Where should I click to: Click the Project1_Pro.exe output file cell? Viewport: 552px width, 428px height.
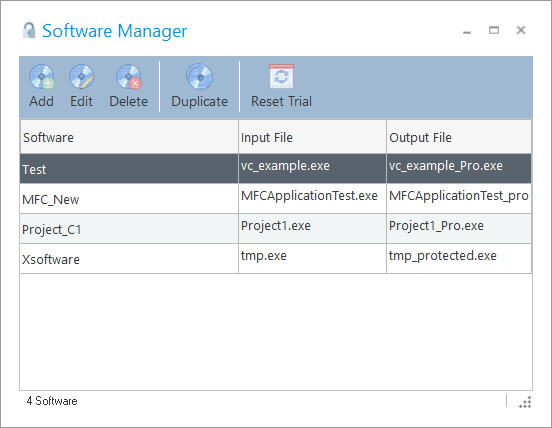coord(459,228)
